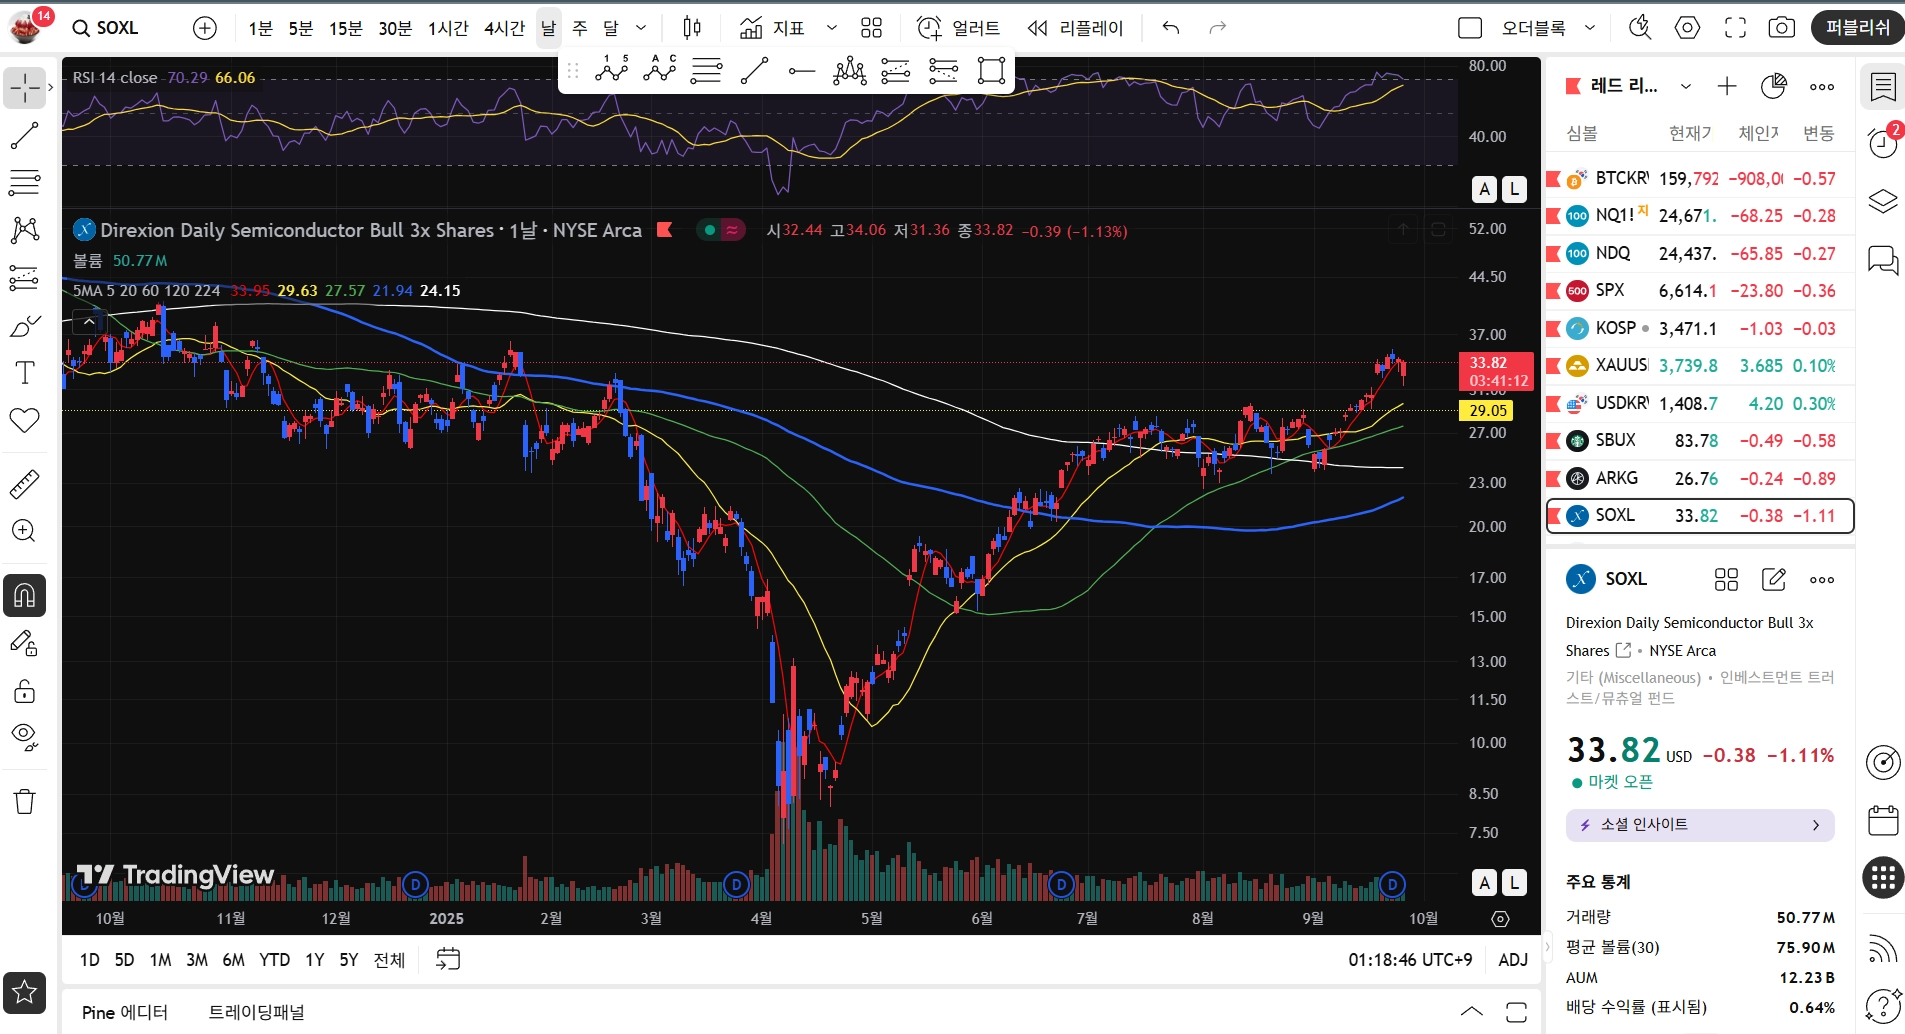The height and width of the screenshot is (1034, 1905).
Task: Add symbol to watchlist with plus
Action: [1727, 86]
